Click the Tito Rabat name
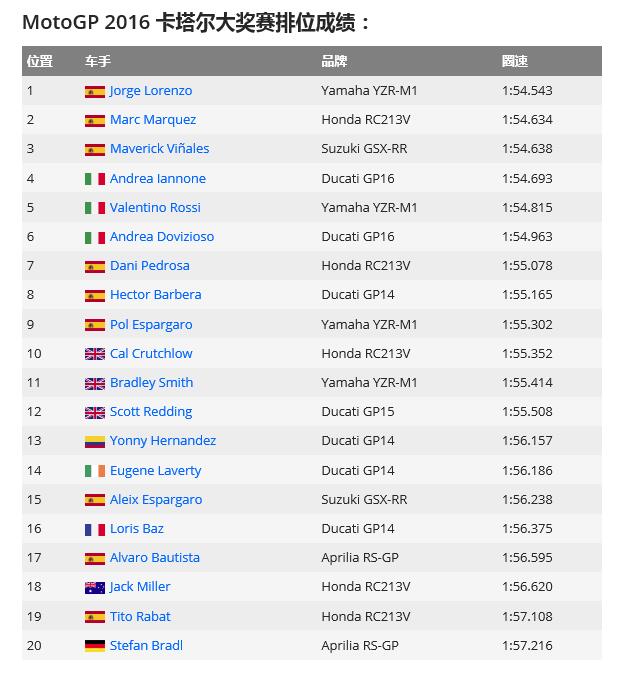The height and width of the screenshot is (678, 619). [140, 617]
